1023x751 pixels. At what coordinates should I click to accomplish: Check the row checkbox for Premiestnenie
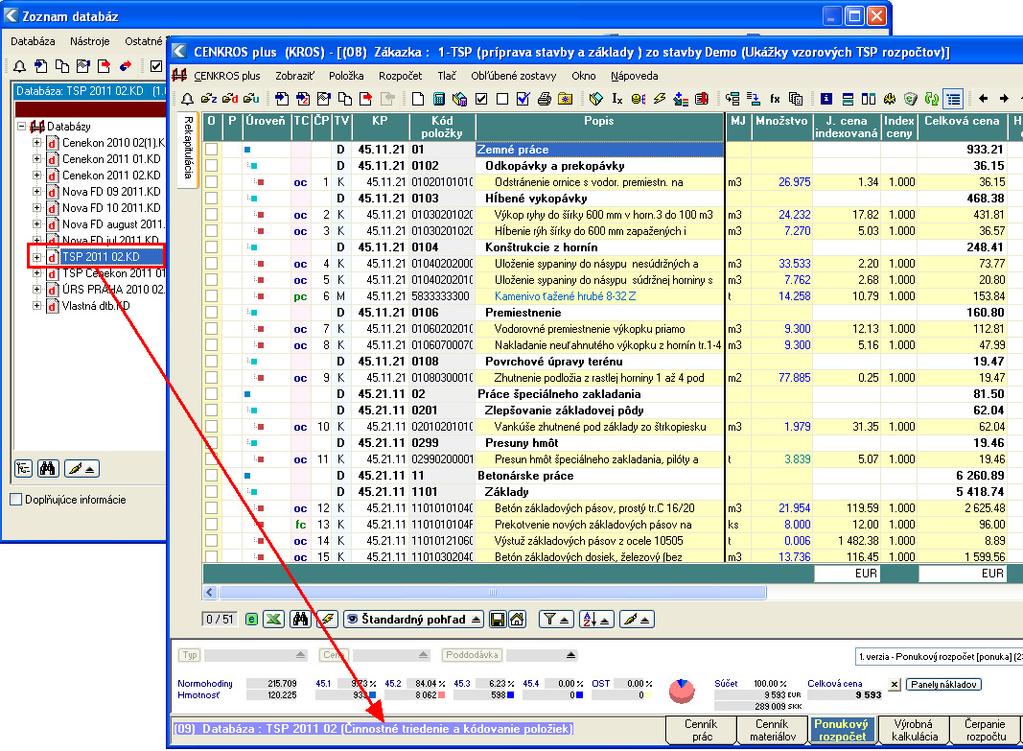(x=211, y=313)
